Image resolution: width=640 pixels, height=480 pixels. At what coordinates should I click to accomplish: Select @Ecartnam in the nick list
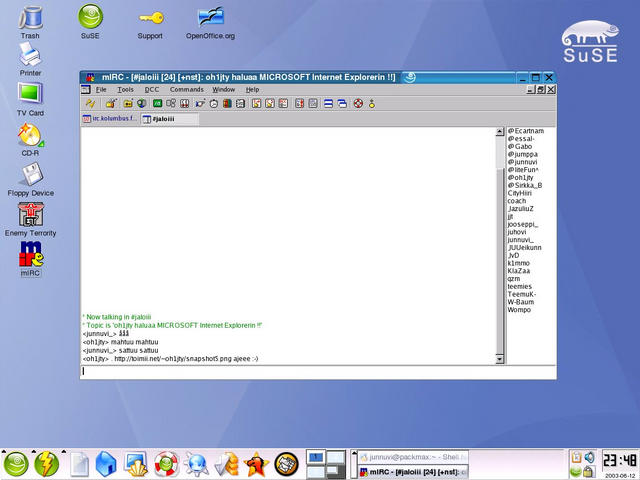pos(526,131)
